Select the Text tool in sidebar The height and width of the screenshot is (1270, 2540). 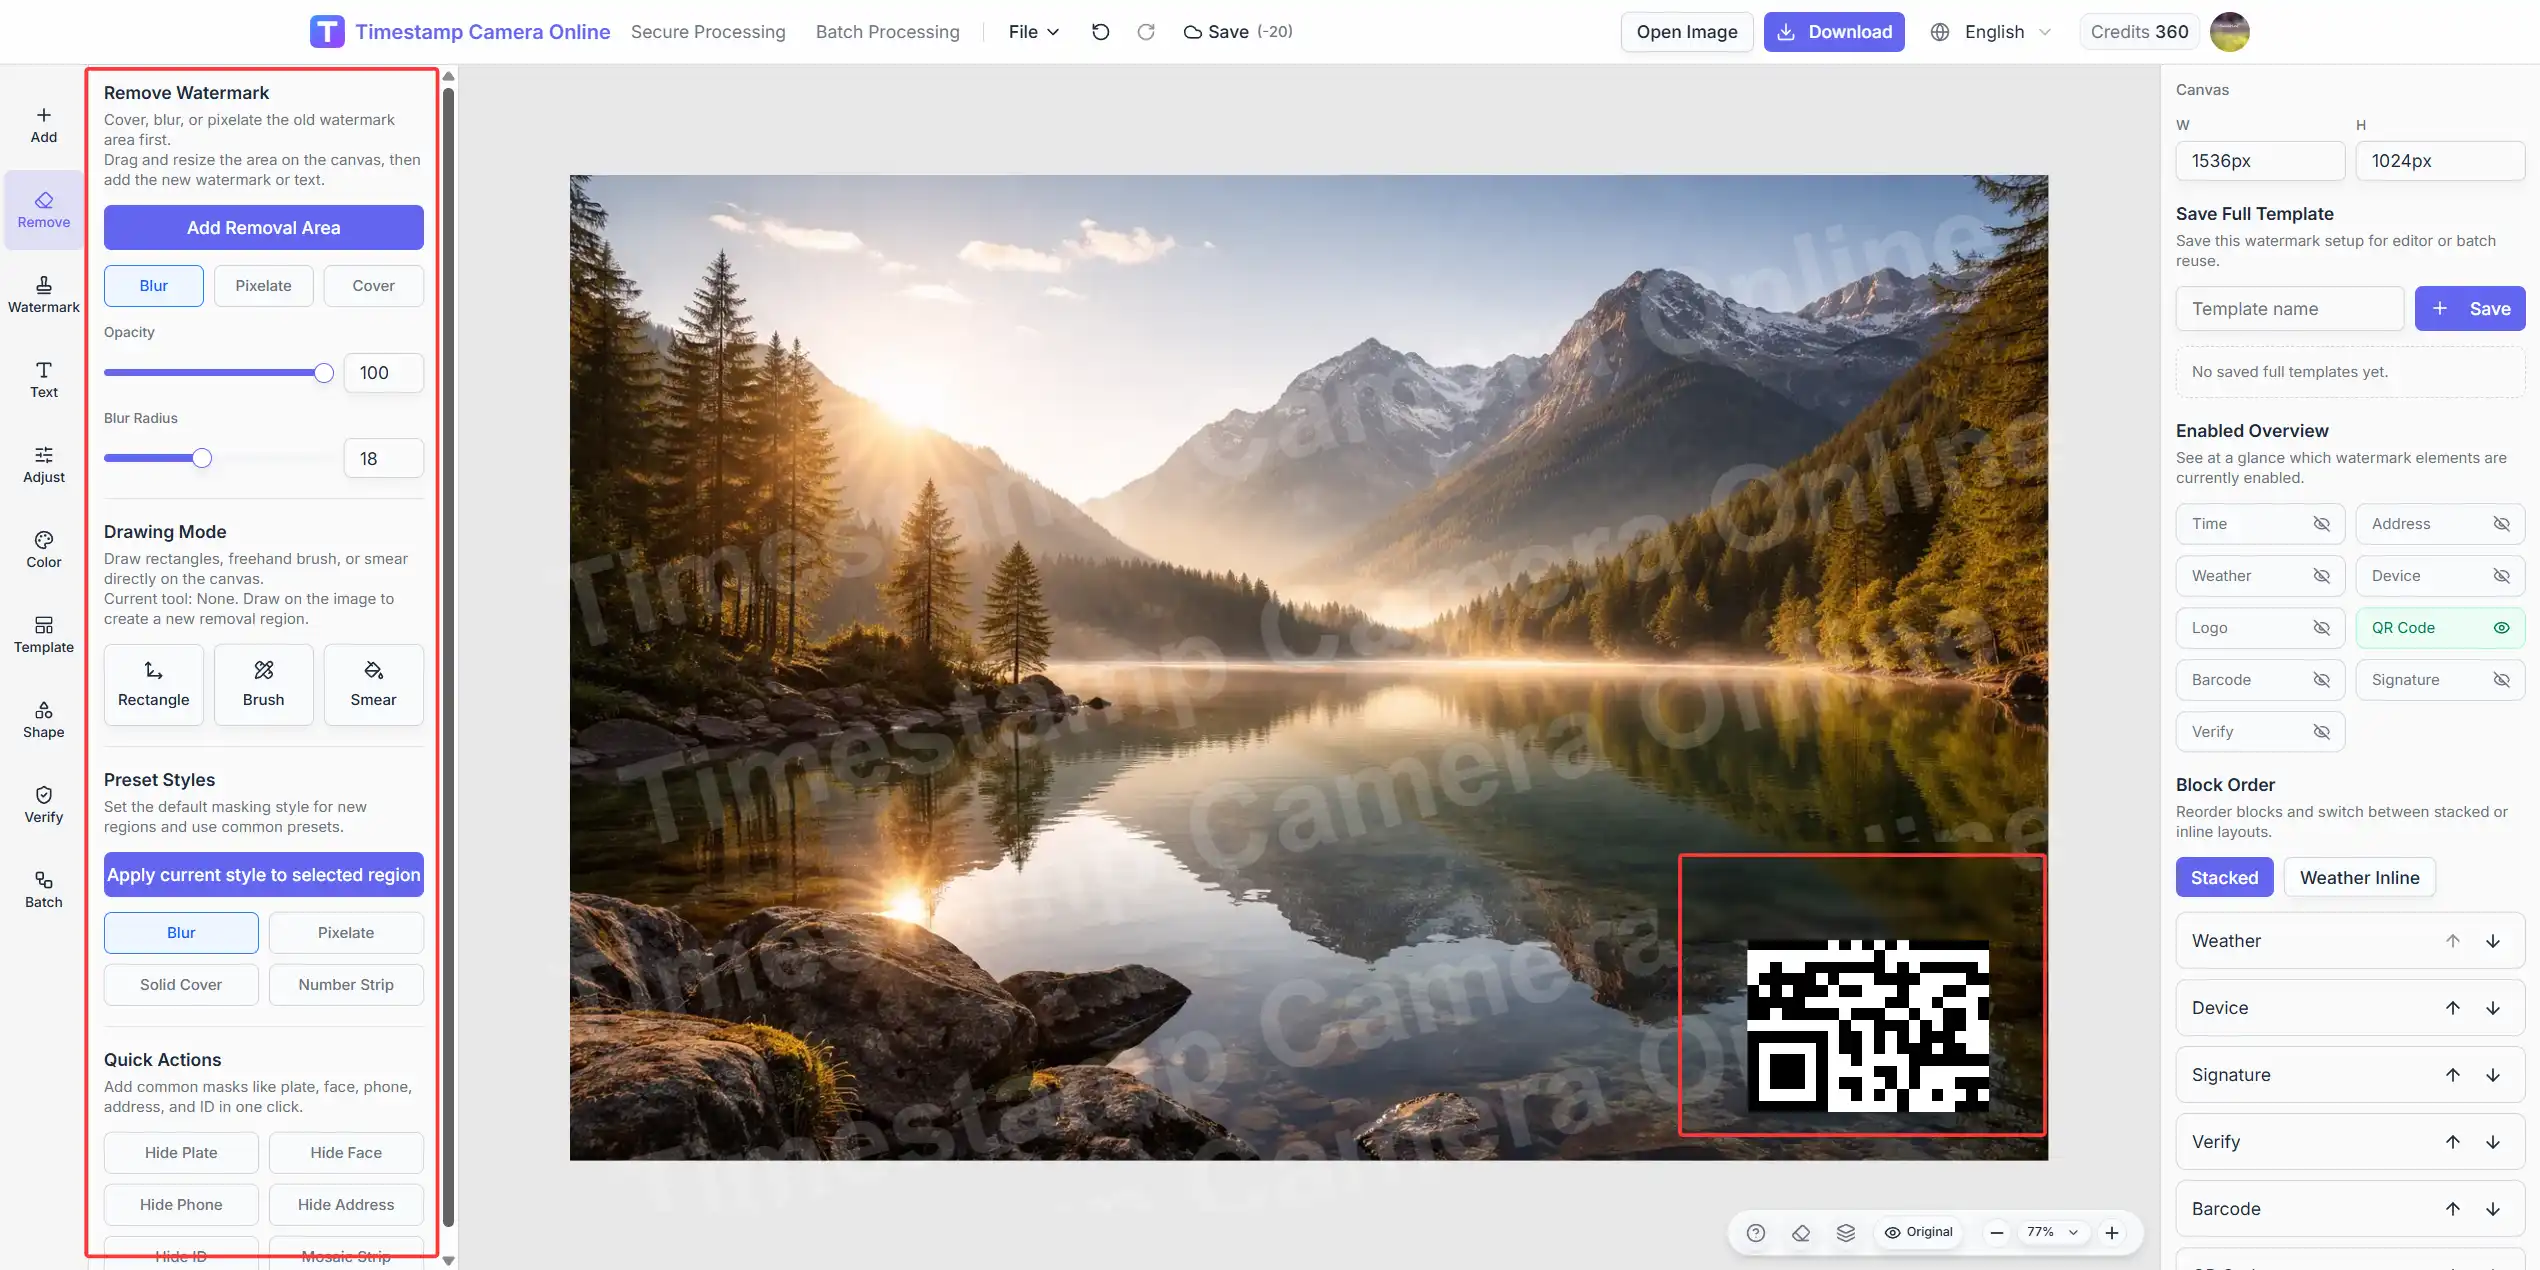(x=44, y=380)
